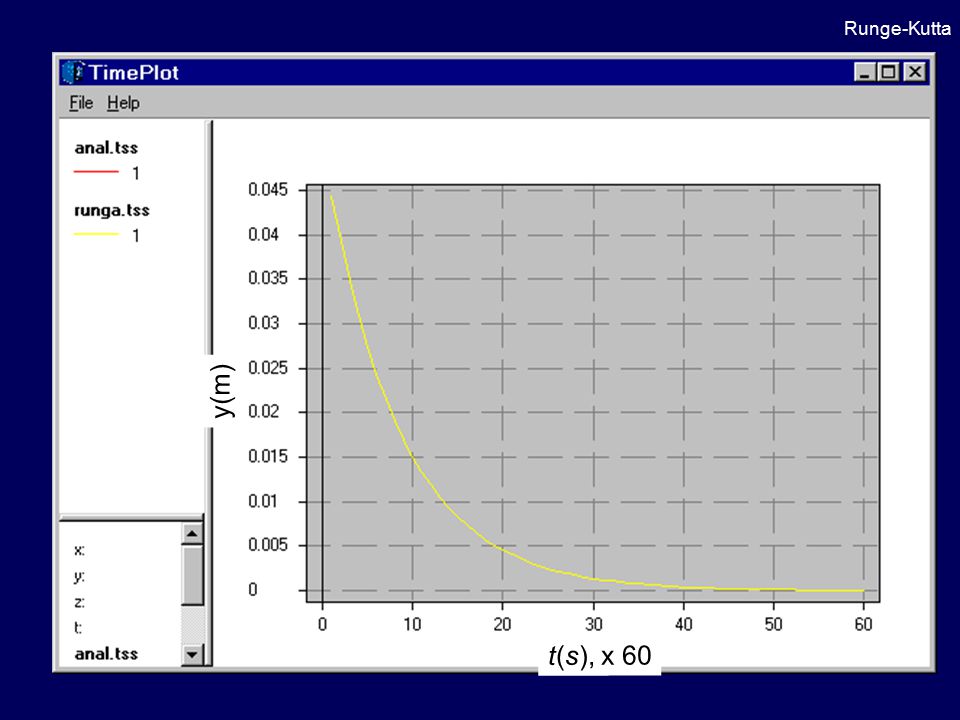
Task: Click the red anal.tss series line swatch
Action: coord(96,172)
